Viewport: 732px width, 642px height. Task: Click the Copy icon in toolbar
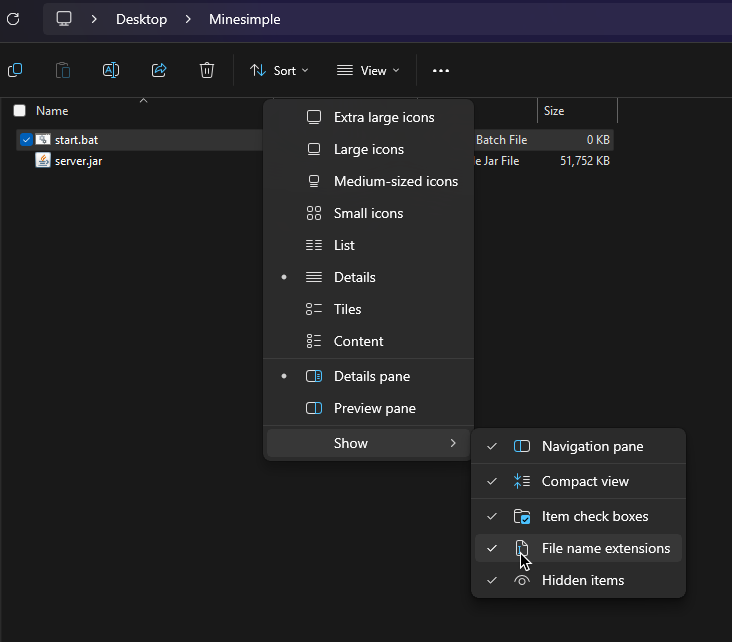coord(15,70)
